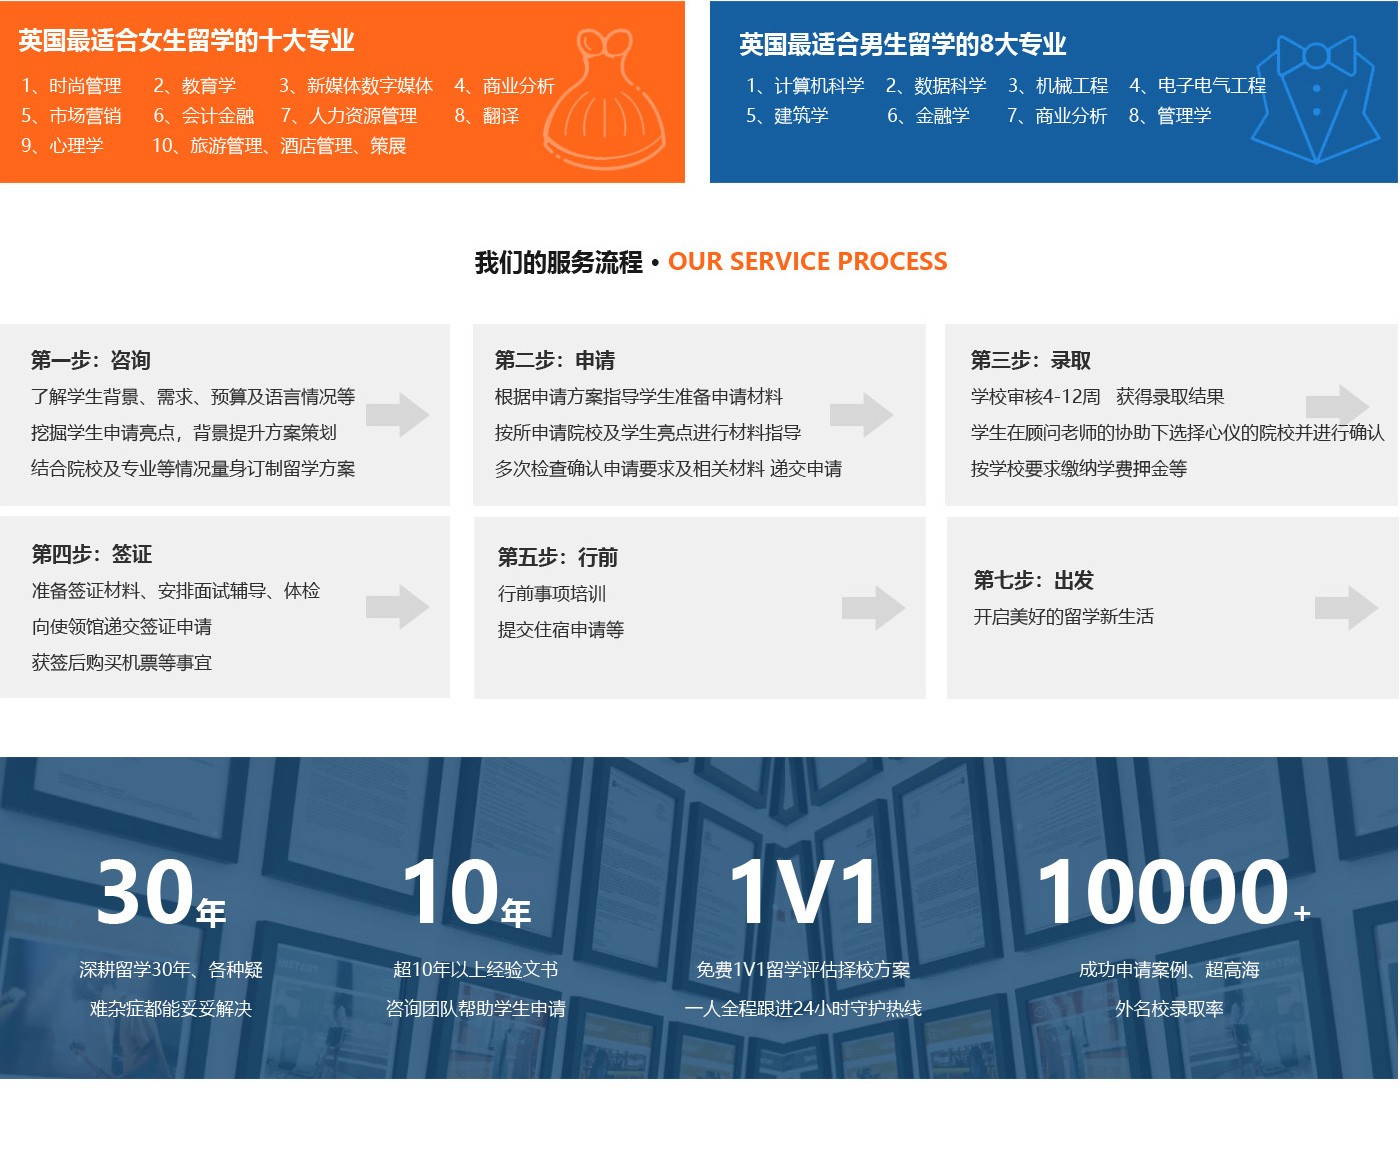1400x1156 pixels.
Task: Click the 10000+ statistic
Action: tap(1173, 892)
